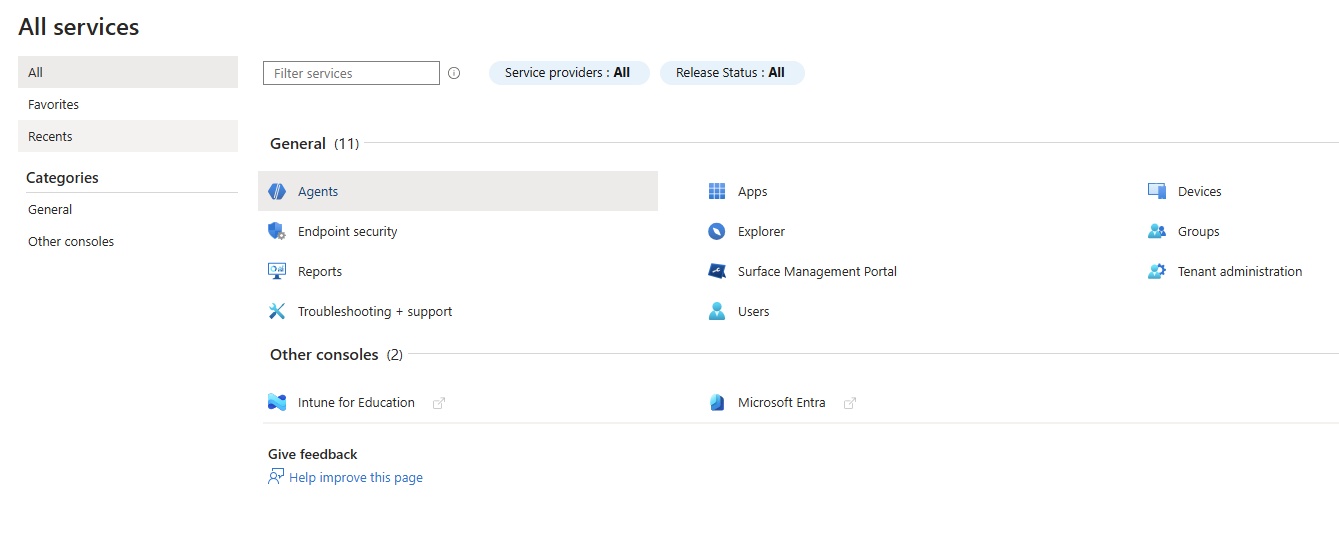Screen dimensions: 1339x541
Task: Select the Users person icon
Action: 717,311
